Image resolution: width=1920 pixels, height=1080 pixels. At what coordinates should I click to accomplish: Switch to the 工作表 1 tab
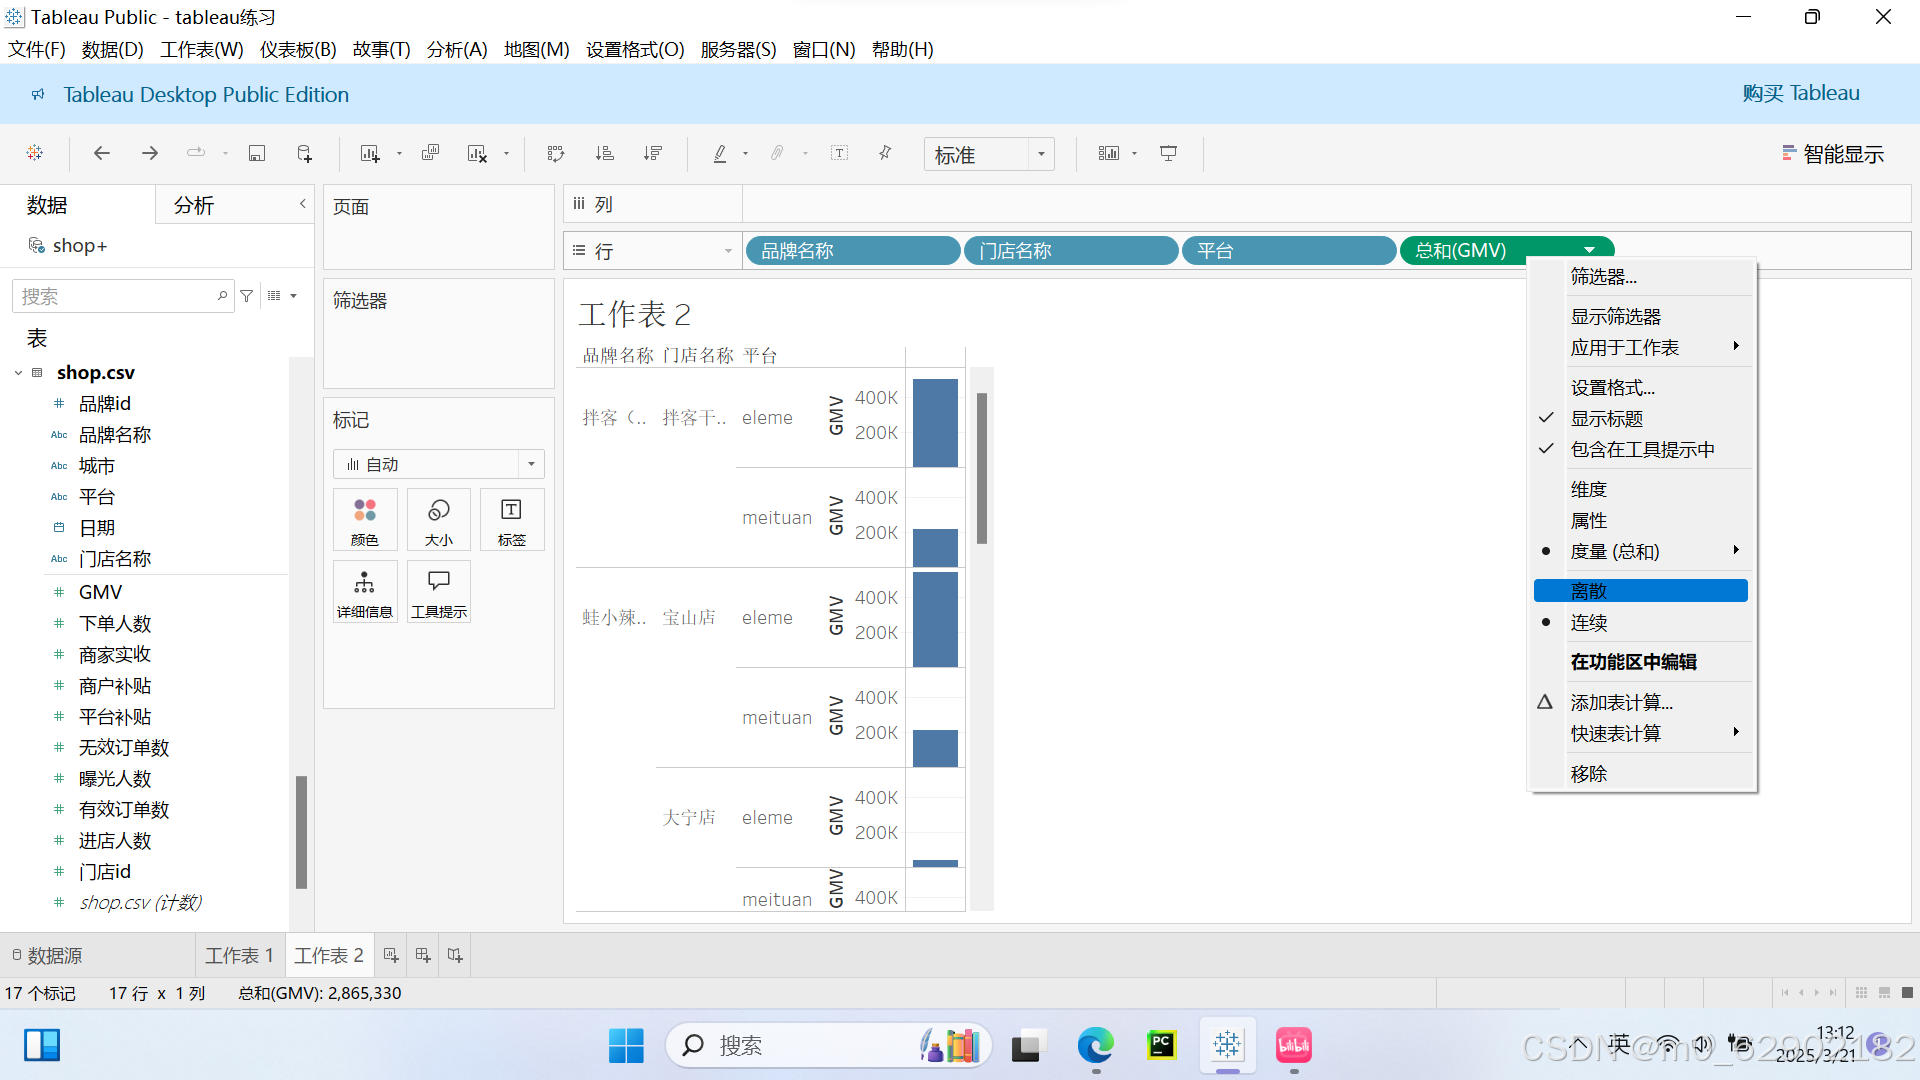[x=239, y=956]
